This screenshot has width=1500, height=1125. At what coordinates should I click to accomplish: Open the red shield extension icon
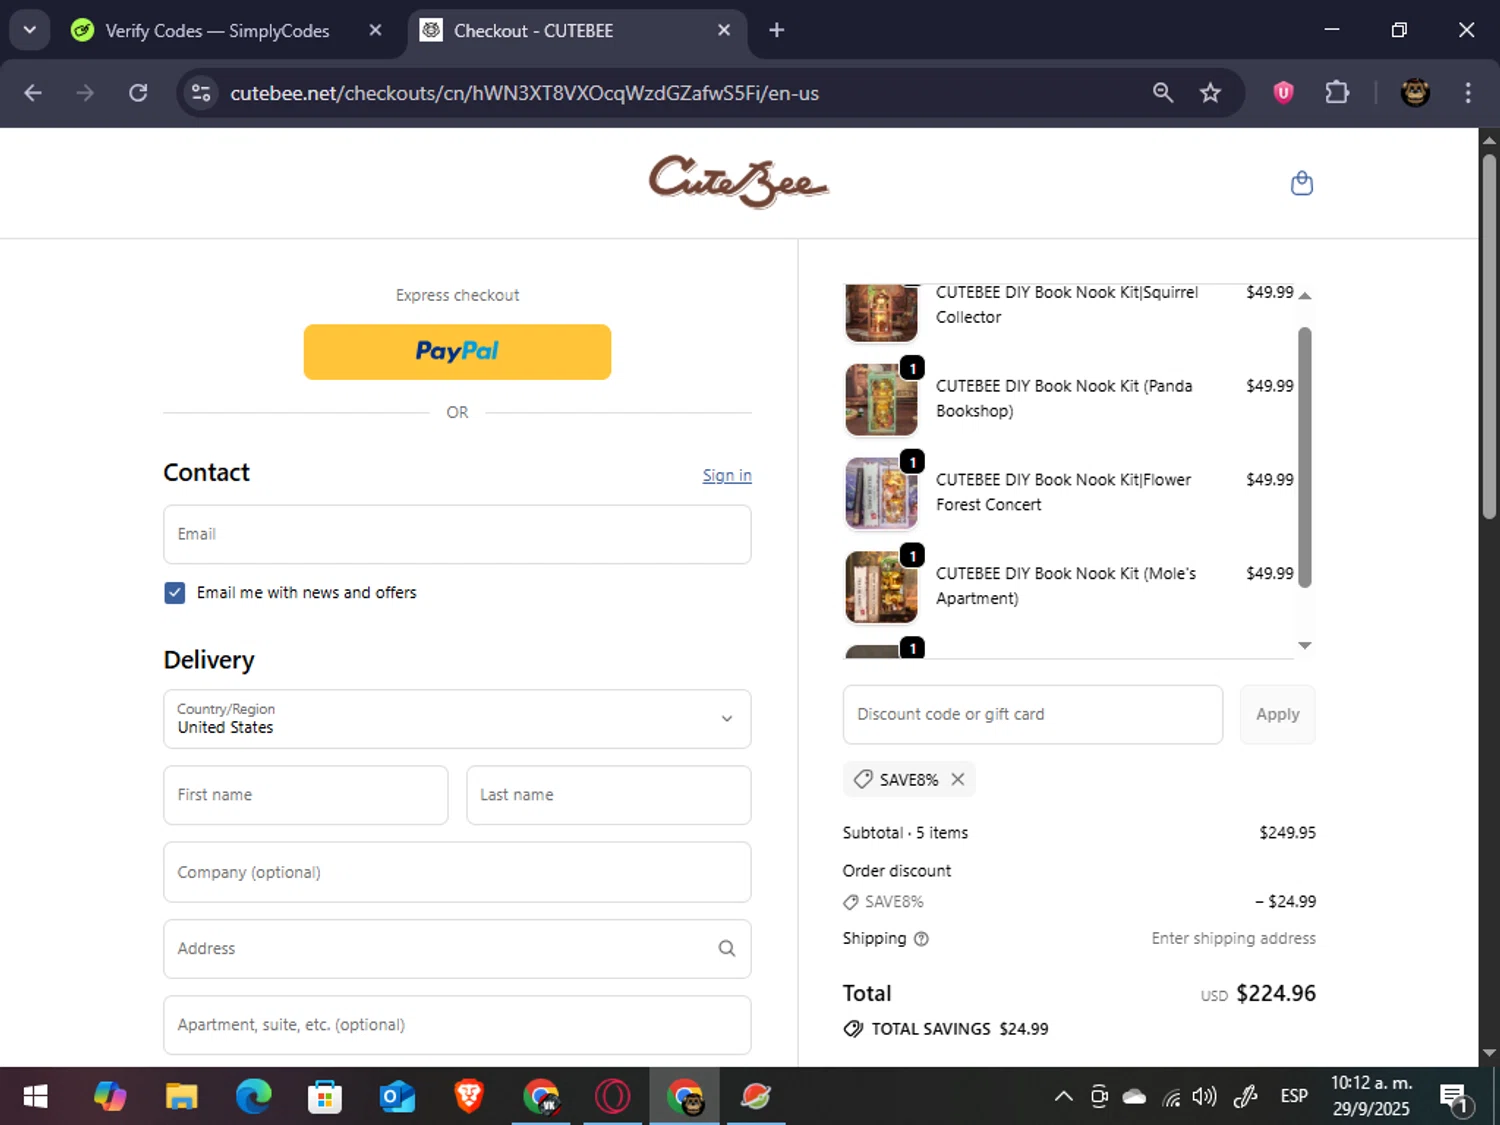click(1283, 93)
